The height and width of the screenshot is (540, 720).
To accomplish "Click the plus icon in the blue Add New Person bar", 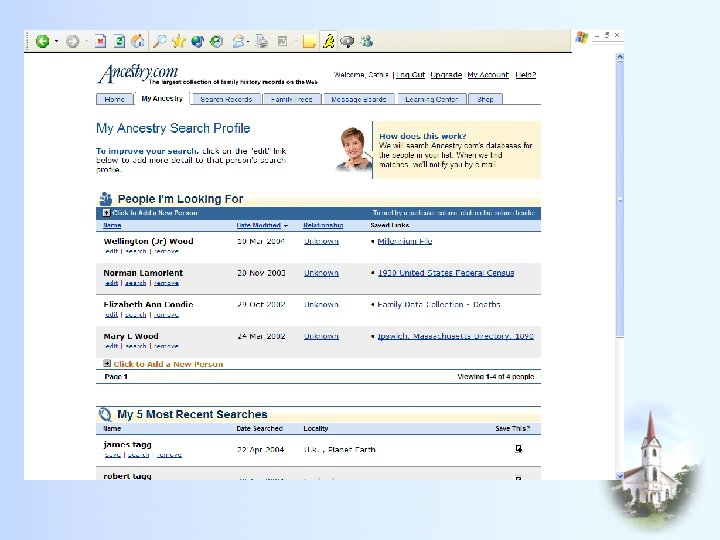I will [x=107, y=213].
